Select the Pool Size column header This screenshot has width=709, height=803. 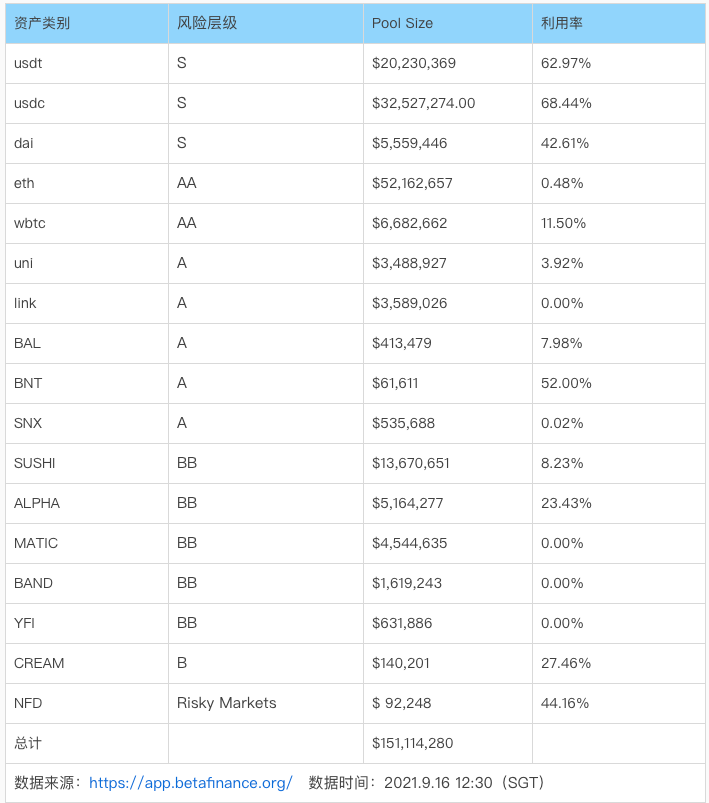[x=402, y=23]
